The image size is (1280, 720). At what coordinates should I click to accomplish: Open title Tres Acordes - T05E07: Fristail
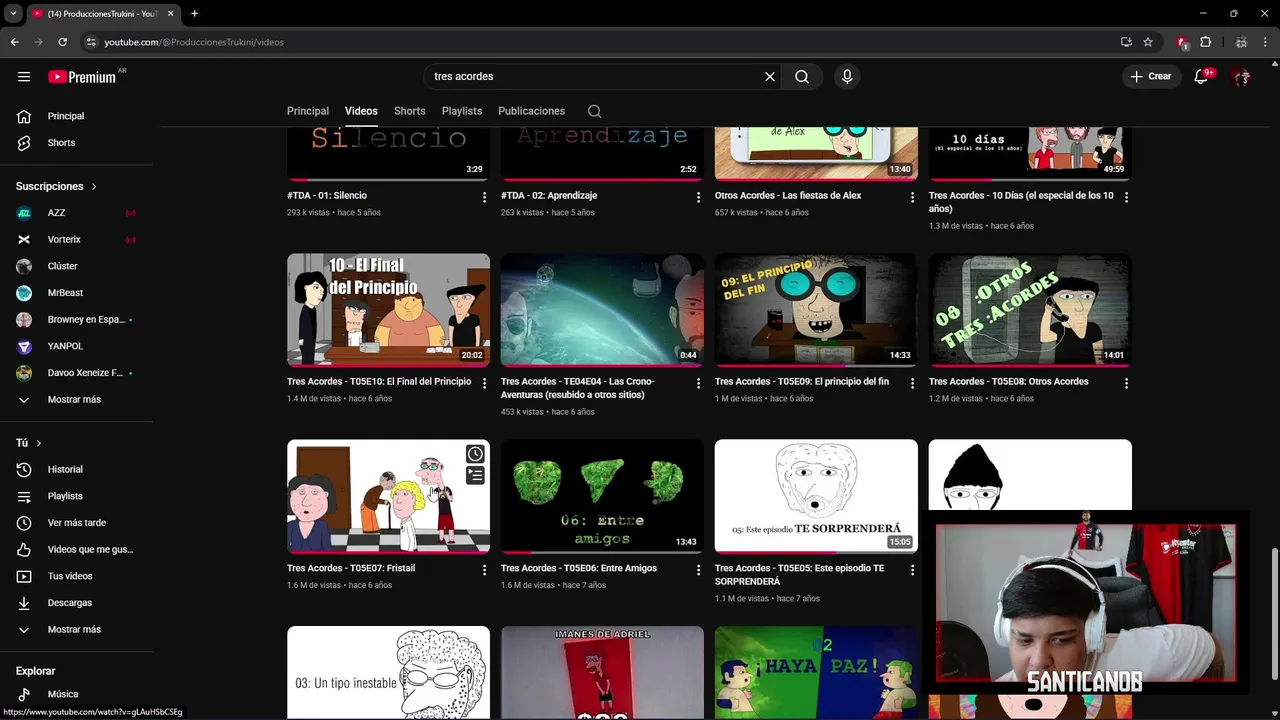pyautogui.click(x=351, y=568)
